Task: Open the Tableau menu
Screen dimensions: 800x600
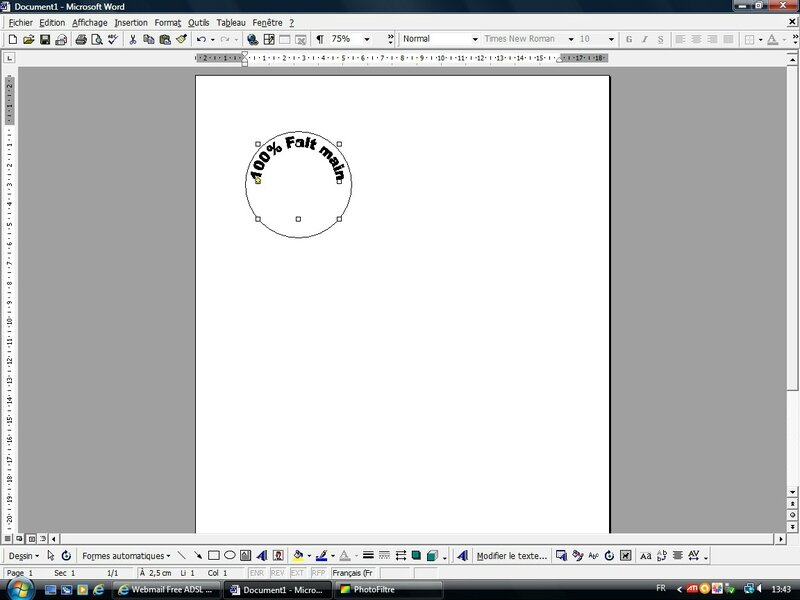Action: click(231, 22)
